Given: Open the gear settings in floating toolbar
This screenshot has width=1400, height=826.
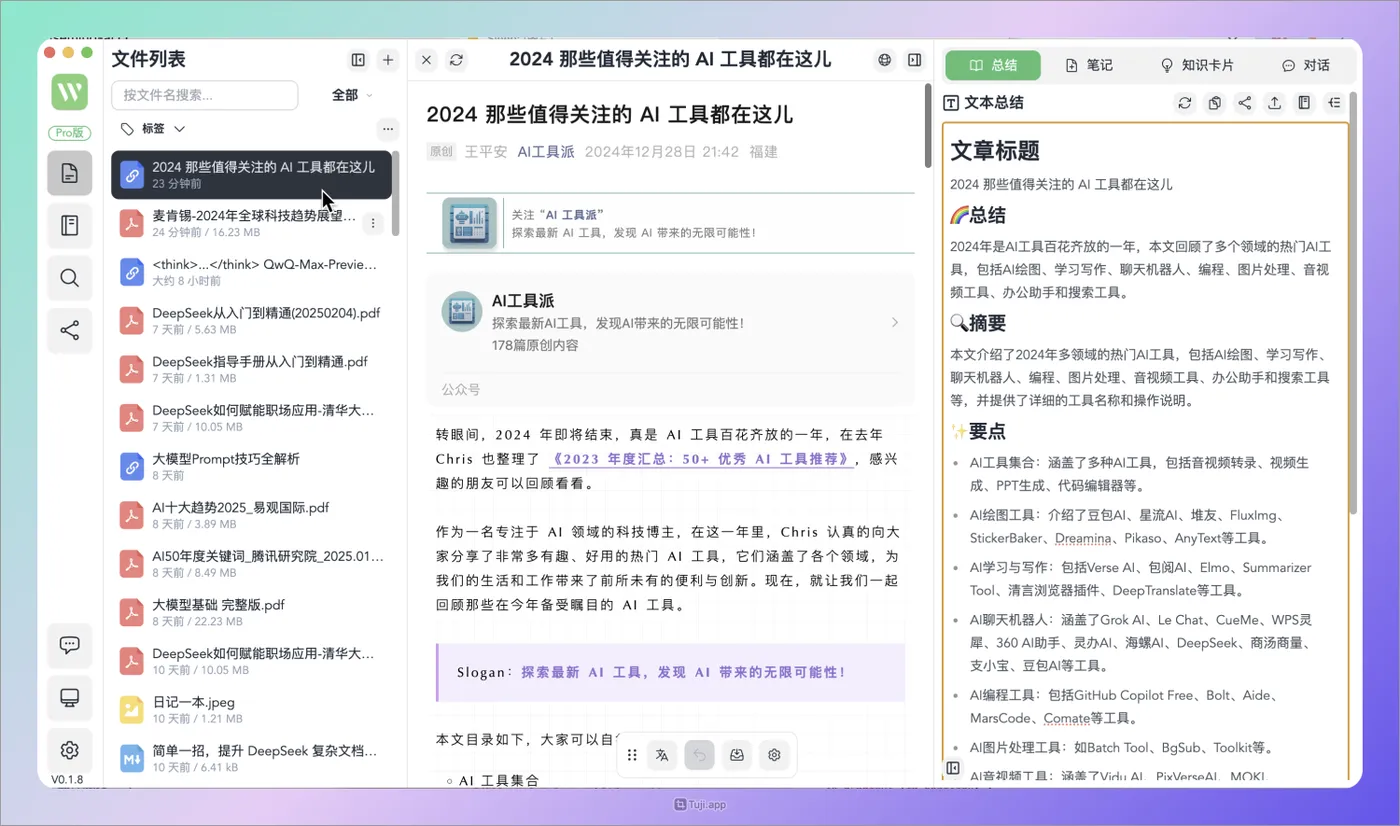Looking at the screenshot, I should (x=774, y=756).
